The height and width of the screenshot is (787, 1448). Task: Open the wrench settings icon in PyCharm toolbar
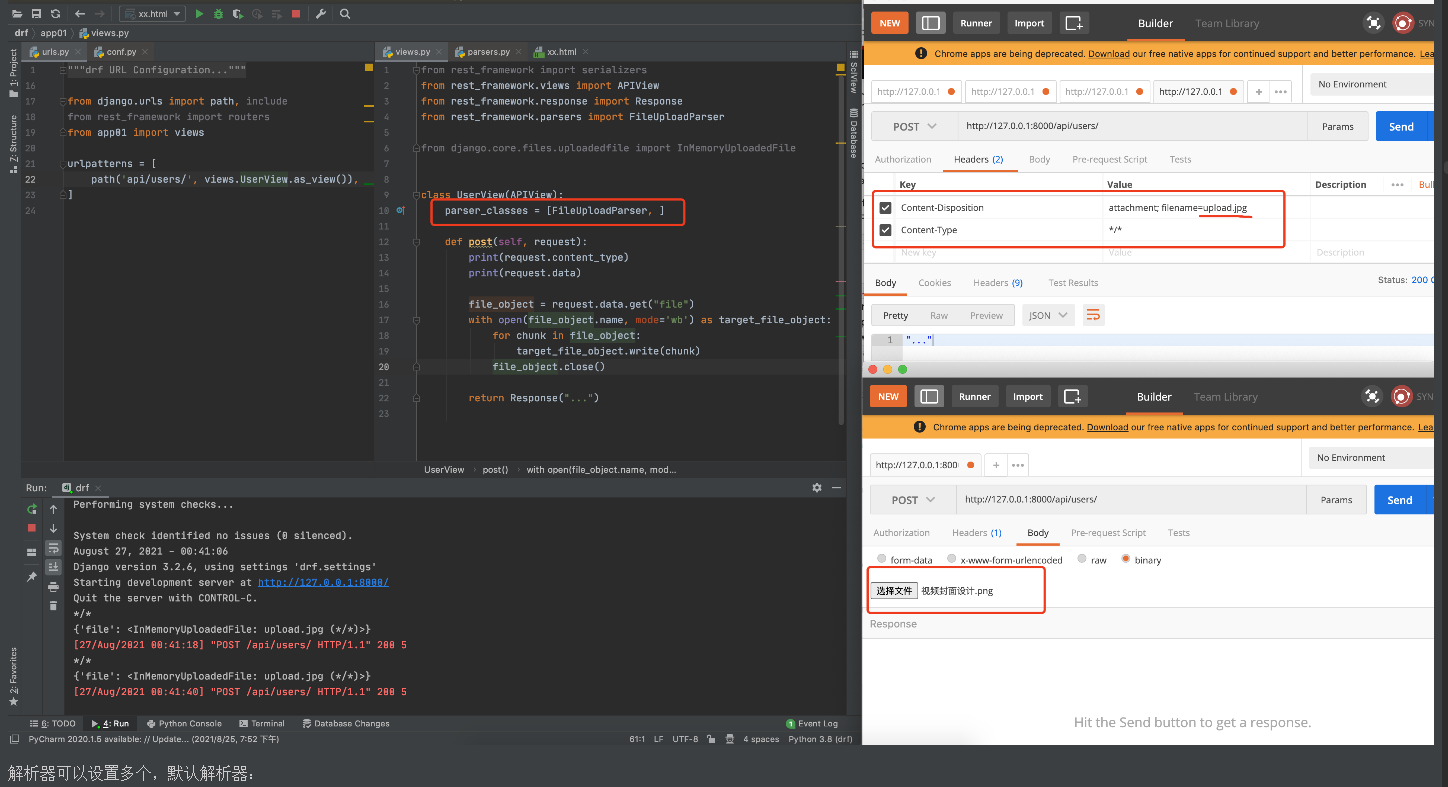pos(320,14)
